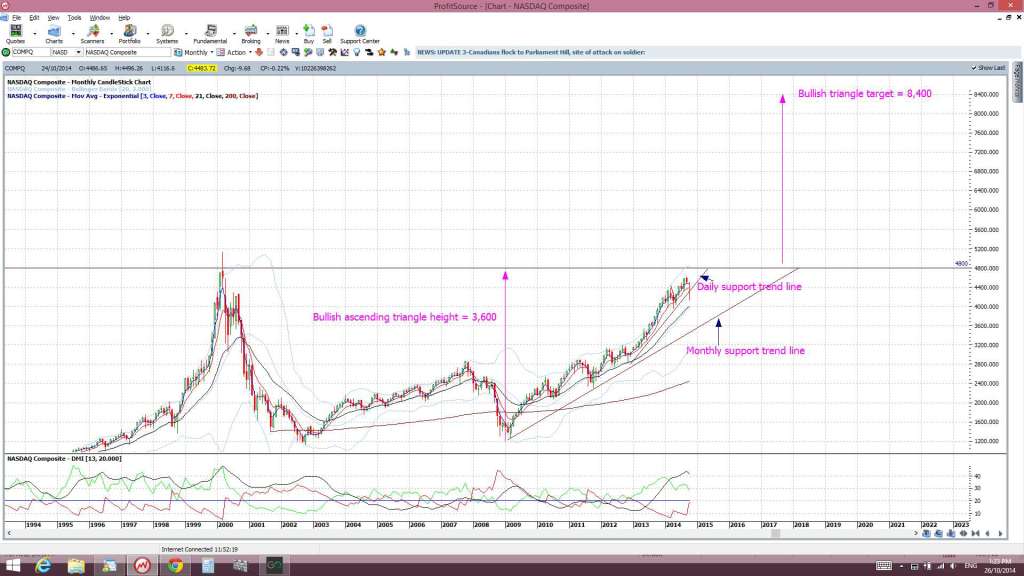Screen dimensions: 1024x576
Task: Click the chart horizontal scrollbar thumb
Action: [775, 534]
